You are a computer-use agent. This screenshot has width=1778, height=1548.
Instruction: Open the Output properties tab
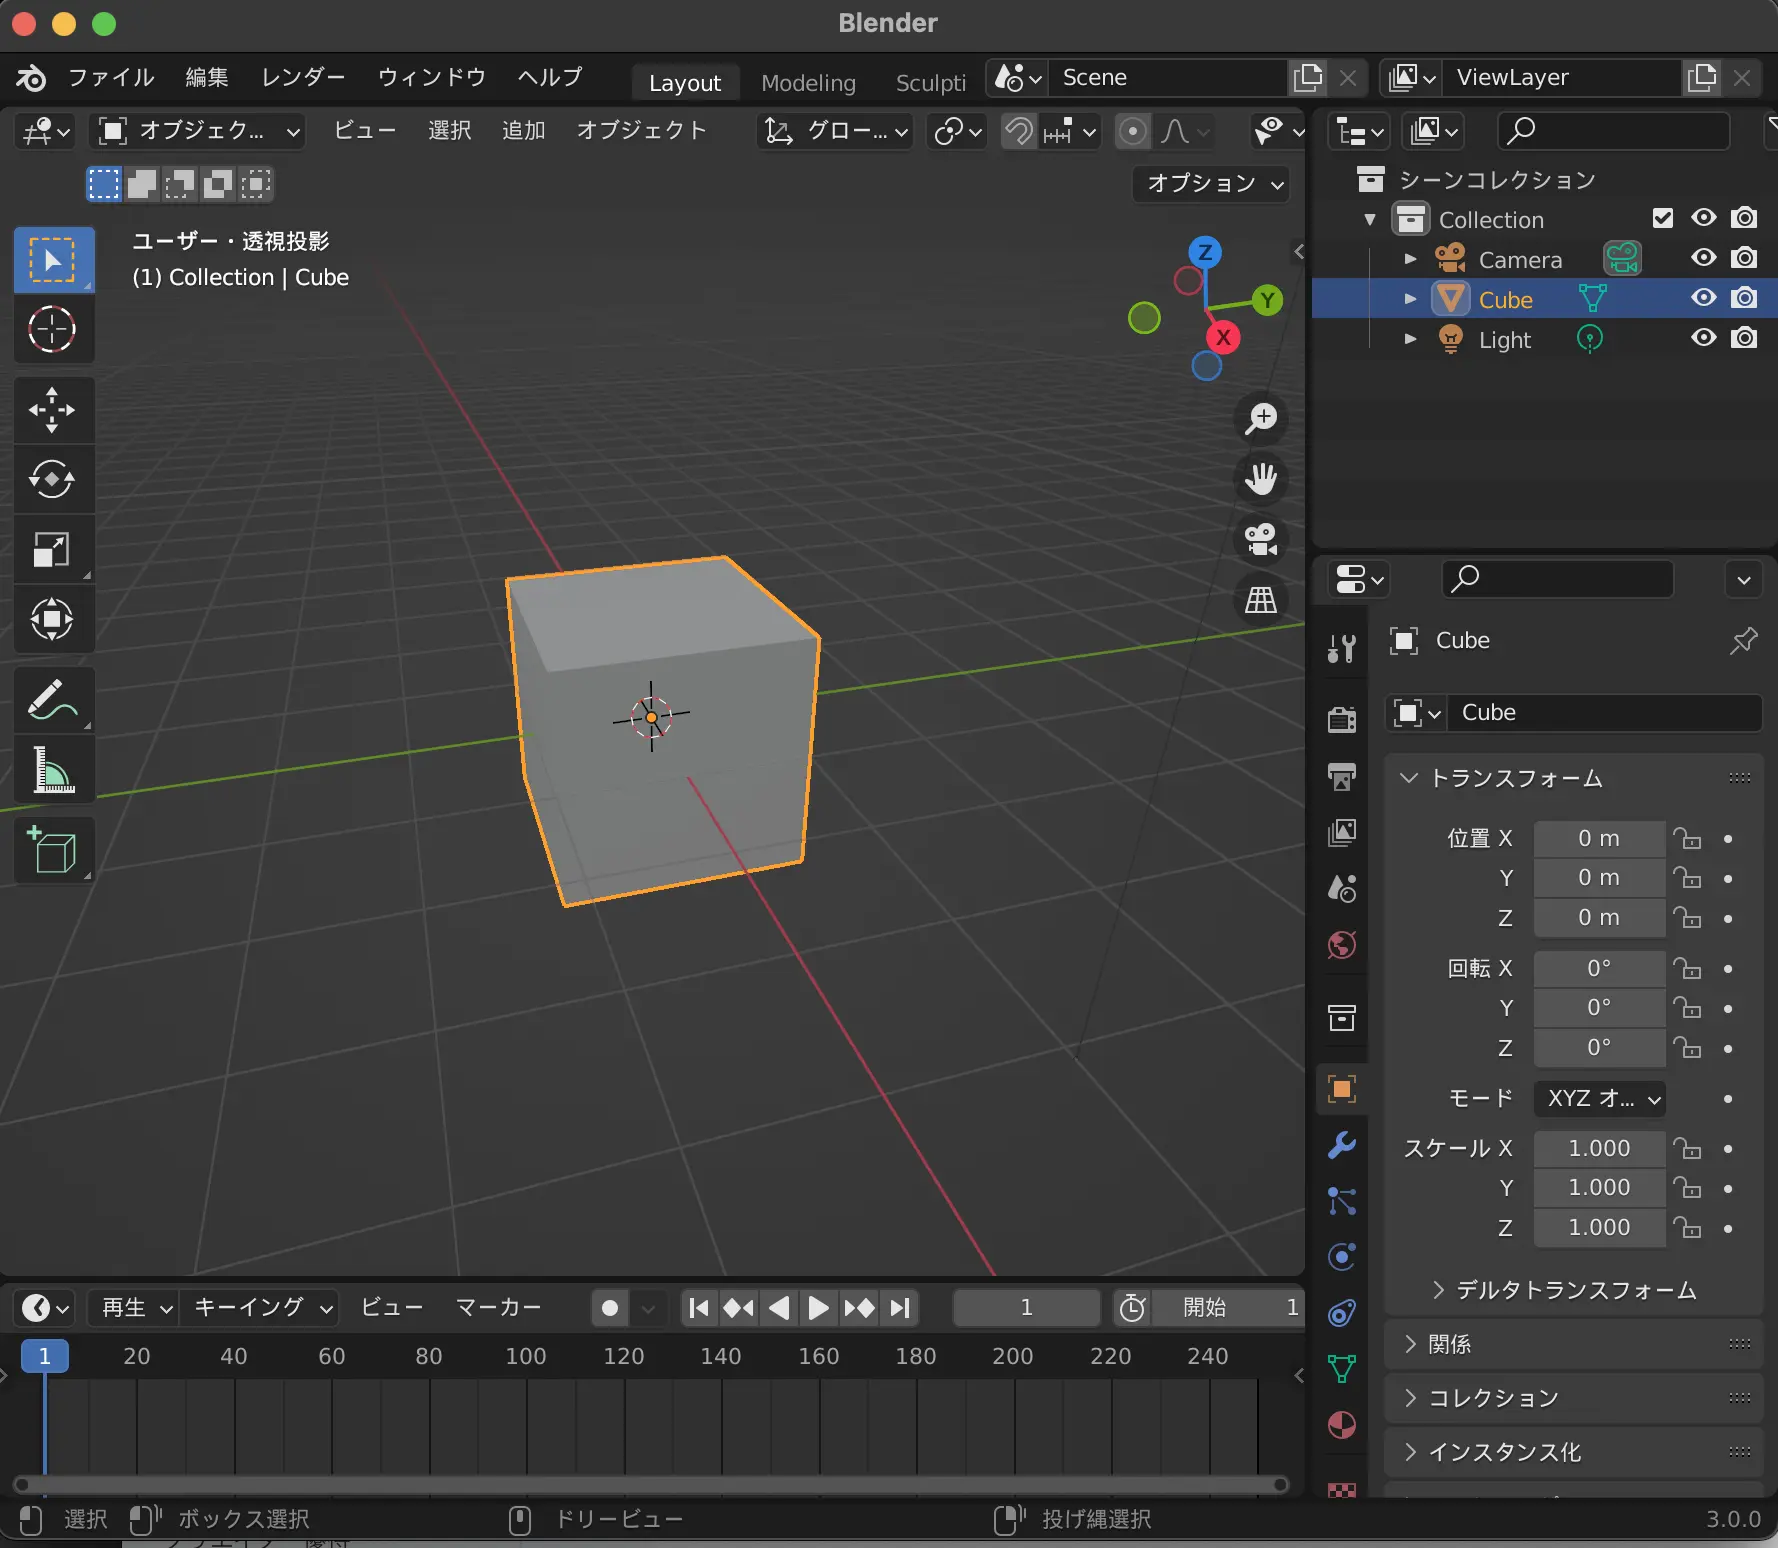pyautogui.click(x=1342, y=776)
